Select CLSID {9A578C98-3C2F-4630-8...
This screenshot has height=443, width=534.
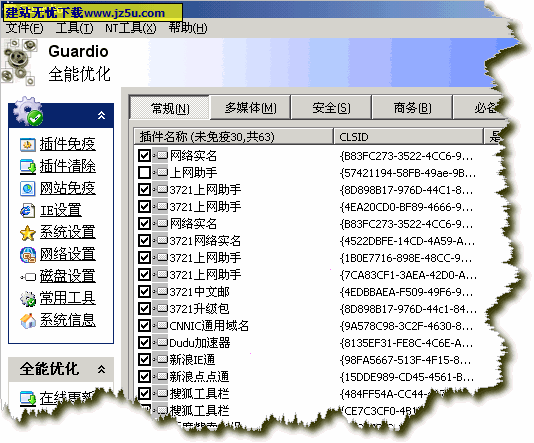[x=406, y=326]
